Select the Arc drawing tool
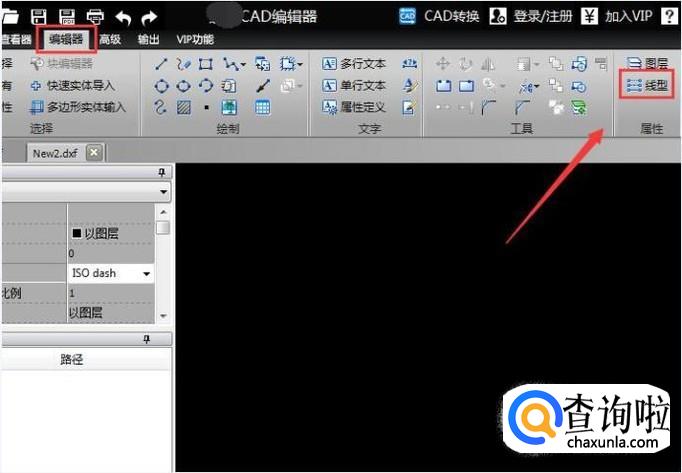Viewport: 682px width, 473px height. coord(206,86)
